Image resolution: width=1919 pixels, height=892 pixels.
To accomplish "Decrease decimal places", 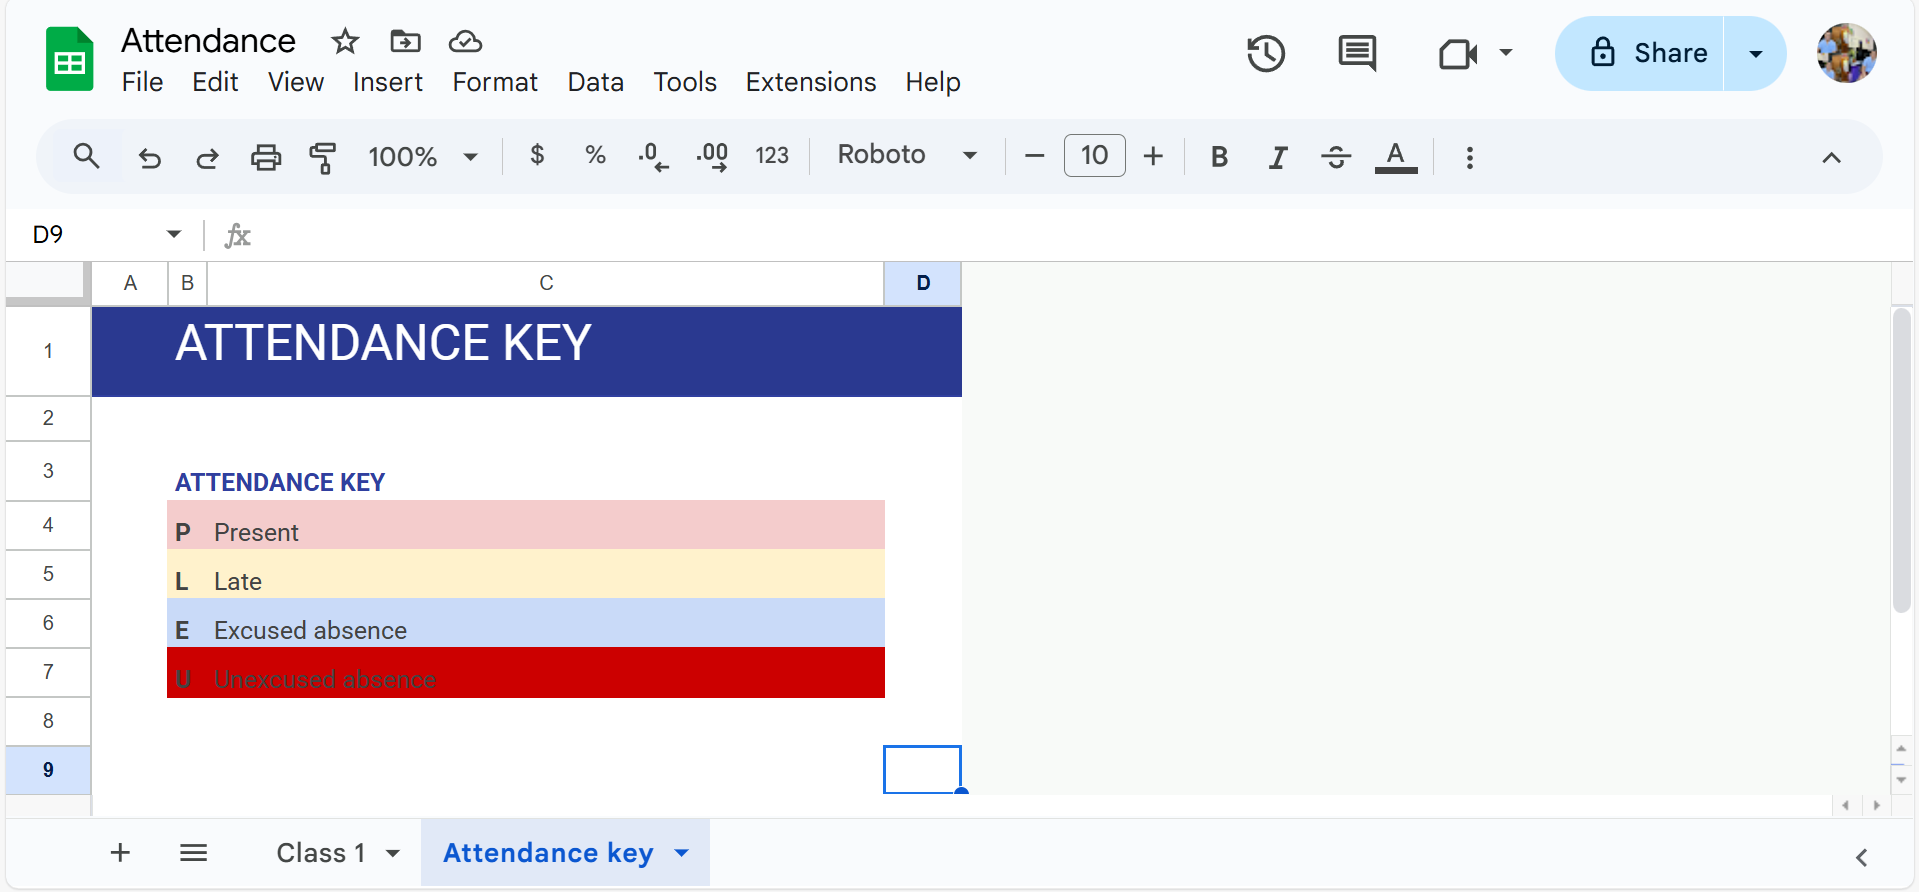I will pyautogui.click(x=652, y=156).
